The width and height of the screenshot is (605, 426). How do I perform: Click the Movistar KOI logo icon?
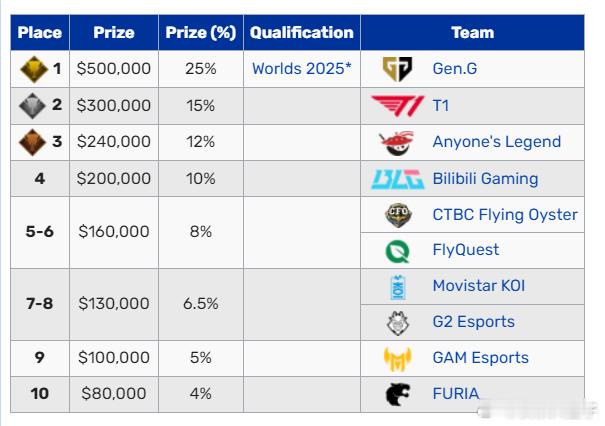coord(398,287)
